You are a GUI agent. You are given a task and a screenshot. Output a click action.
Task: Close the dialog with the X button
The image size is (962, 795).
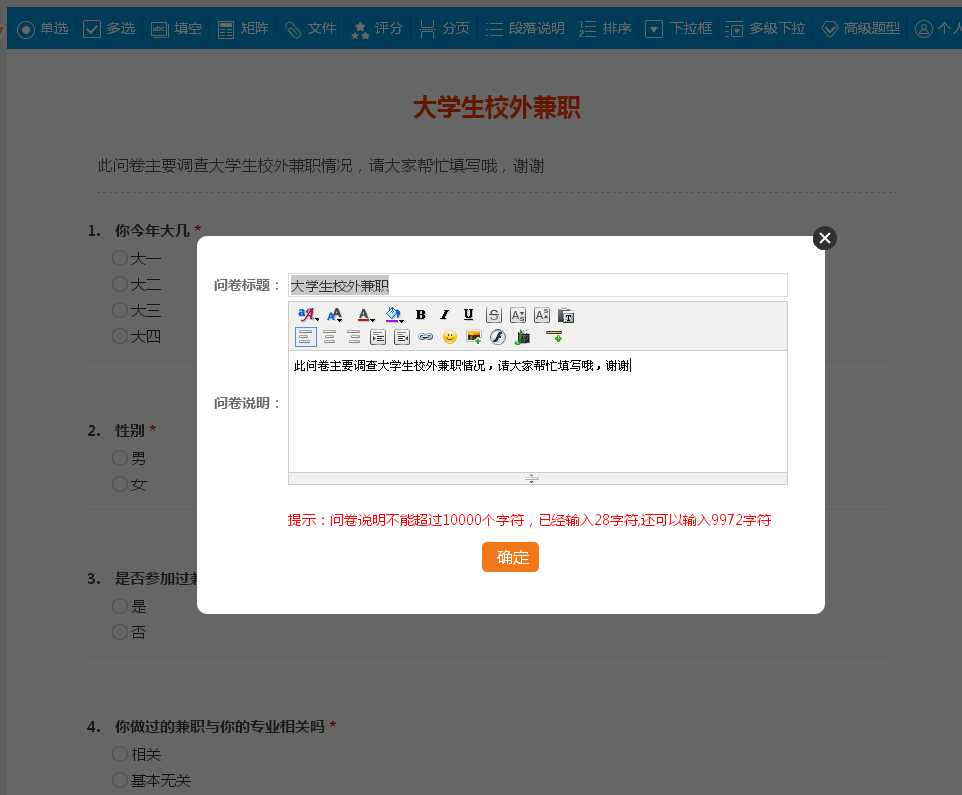tap(825, 238)
